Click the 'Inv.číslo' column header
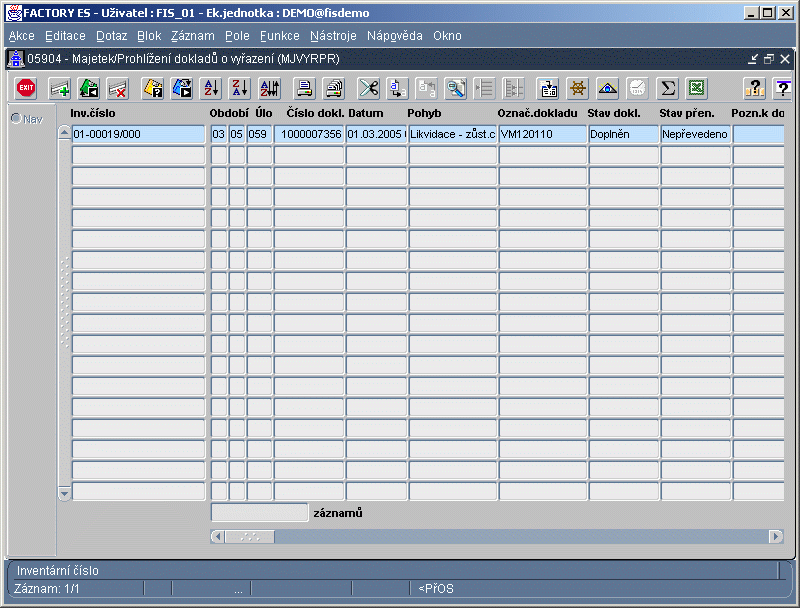Image resolution: width=800 pixels, height=608 pixels. (x=93, y=113)
